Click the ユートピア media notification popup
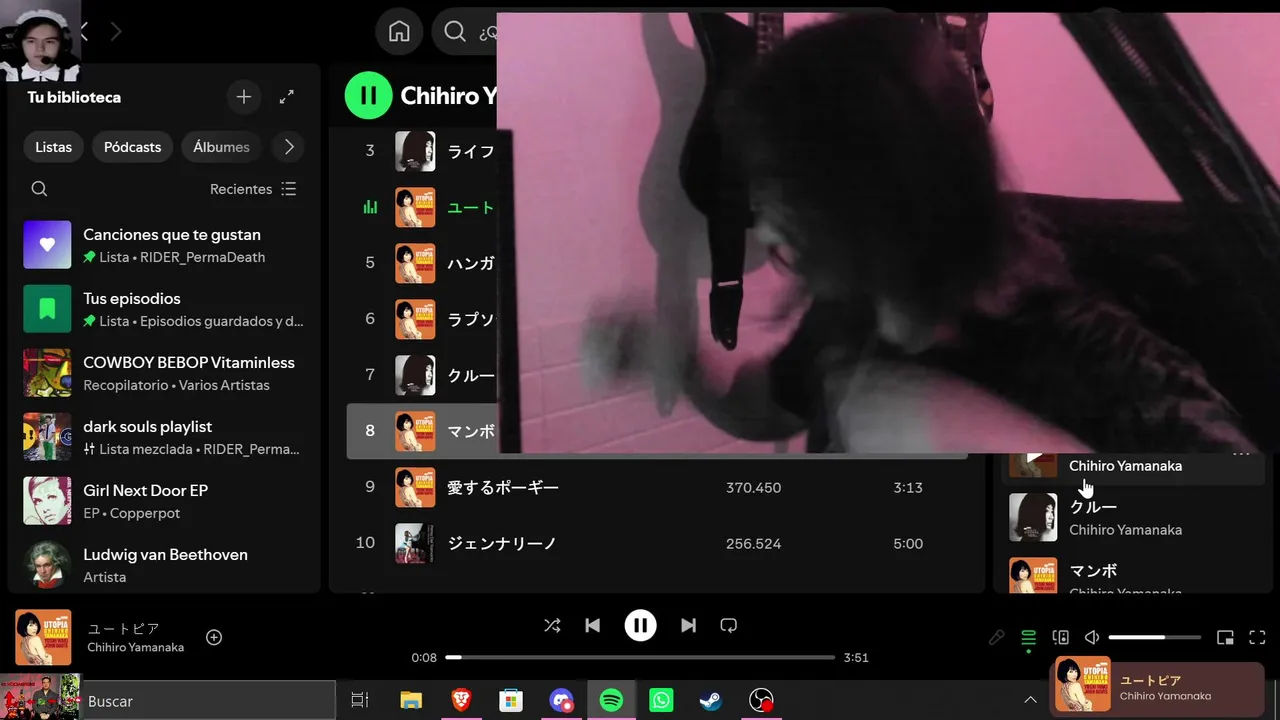1280x720 pixels. pyautogui.click(x=1158, y=686)
